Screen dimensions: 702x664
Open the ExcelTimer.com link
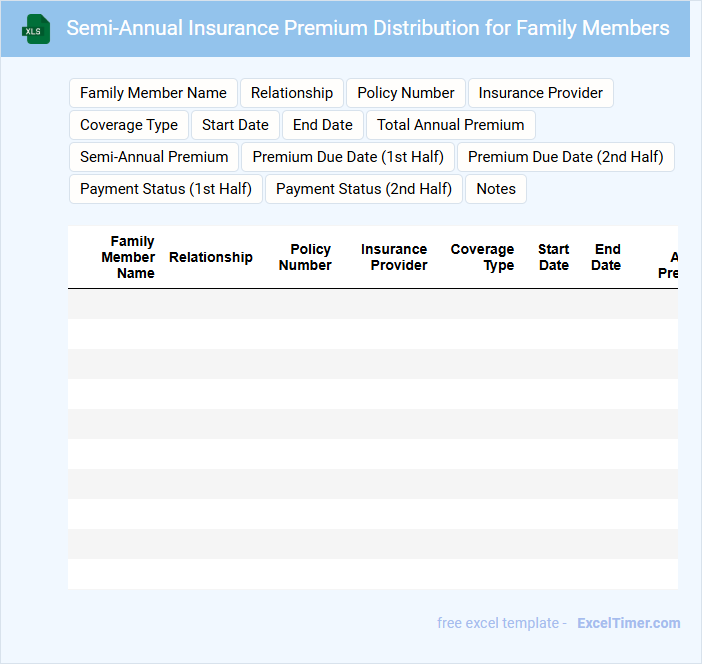(628, 623)
